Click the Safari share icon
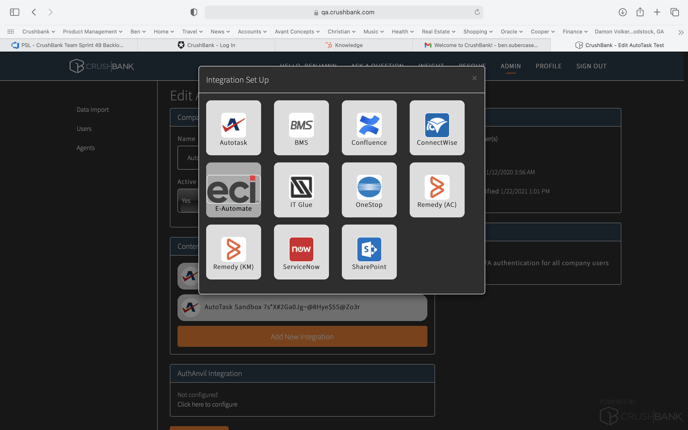The height and width of the screenshot is (430, 688). (x=640, y=12)
